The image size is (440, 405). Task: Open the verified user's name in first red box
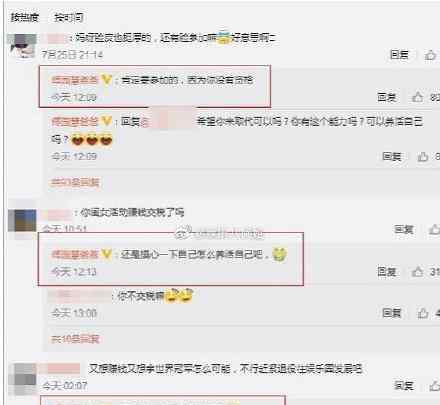click(x=75, y=80)
